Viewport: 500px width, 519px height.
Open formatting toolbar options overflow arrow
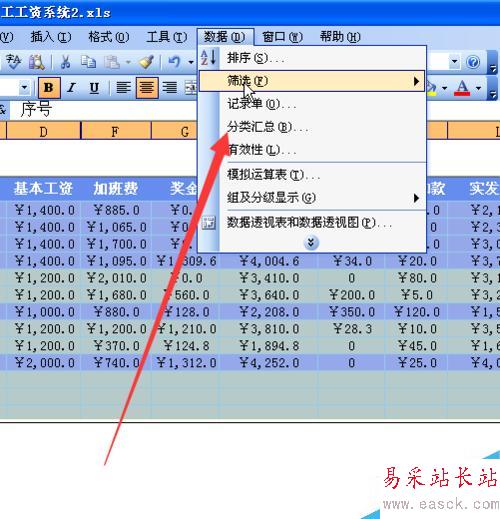[x=493, y=89]
